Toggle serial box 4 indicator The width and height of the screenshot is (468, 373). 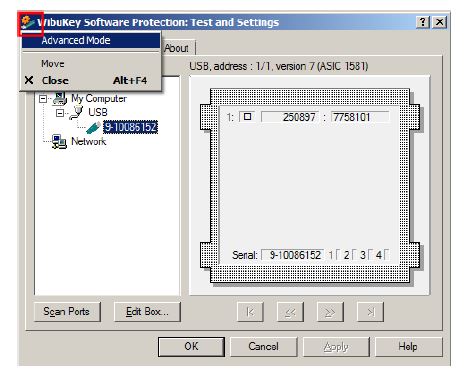click(387, 255)
